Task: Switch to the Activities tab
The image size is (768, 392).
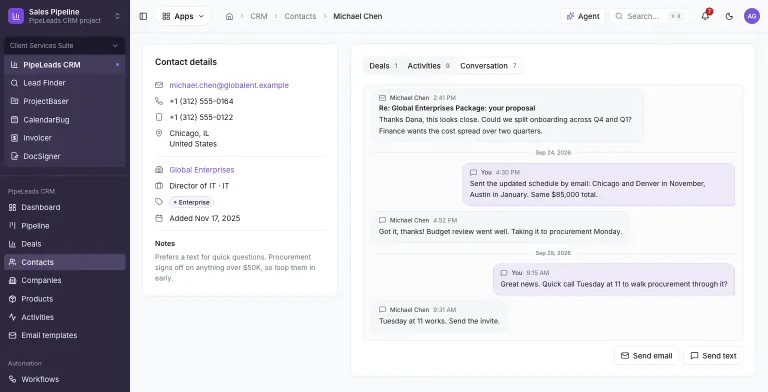Action: (x=428, y=66)
